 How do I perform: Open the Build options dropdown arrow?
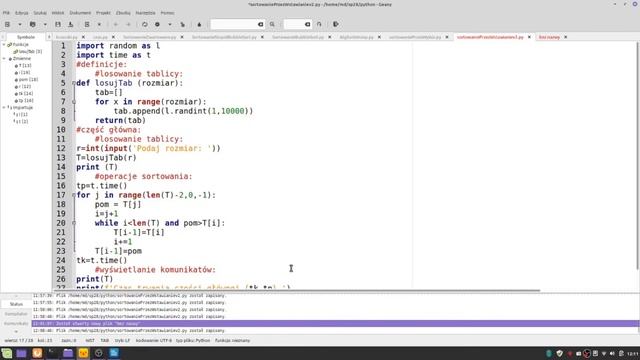170,24
